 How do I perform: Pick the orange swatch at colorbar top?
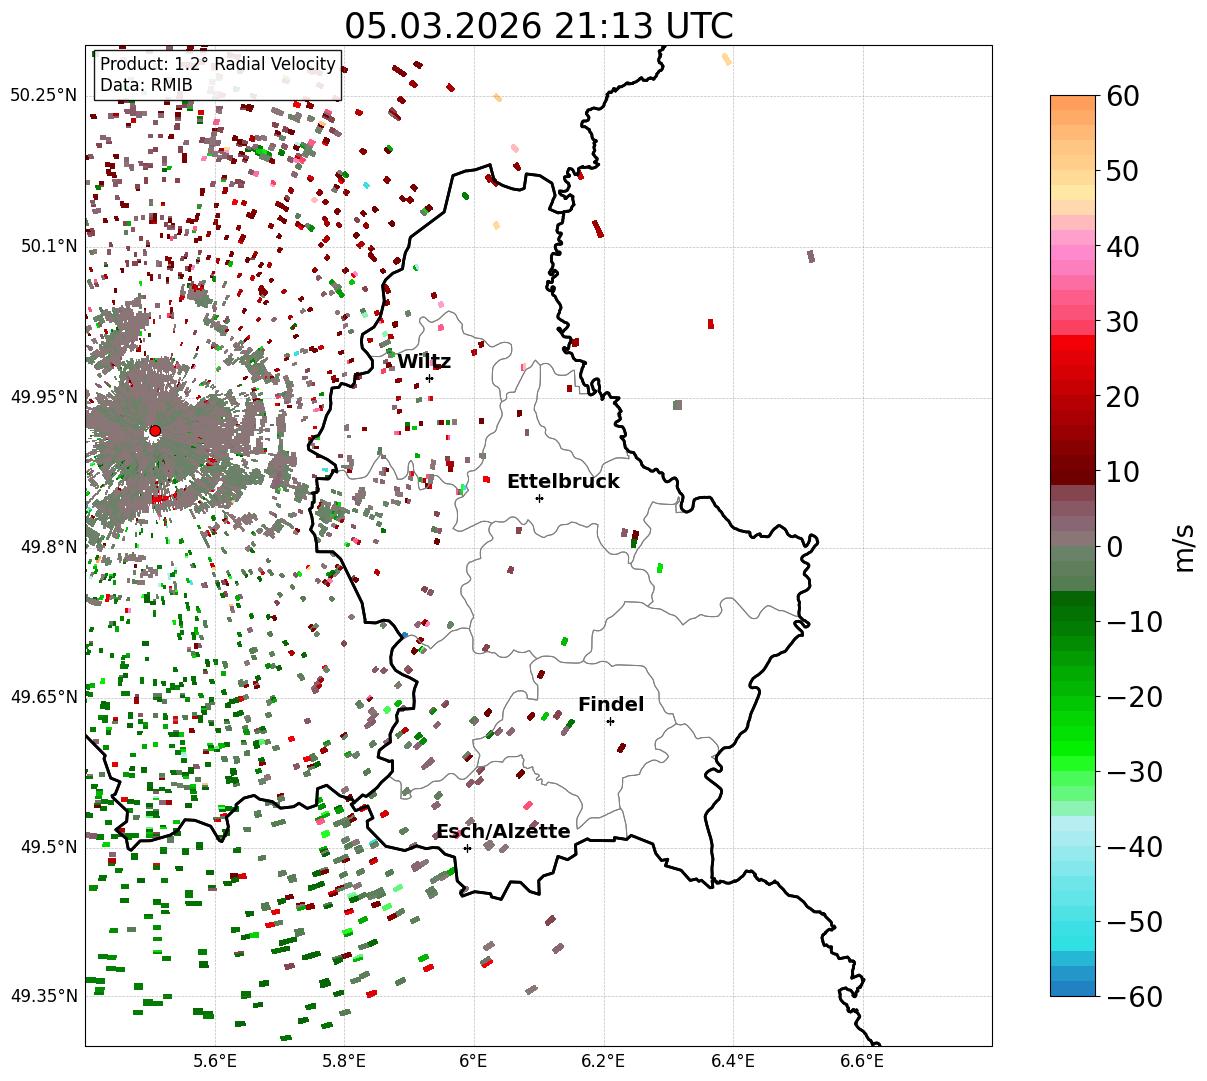(x=1073, y=103)
